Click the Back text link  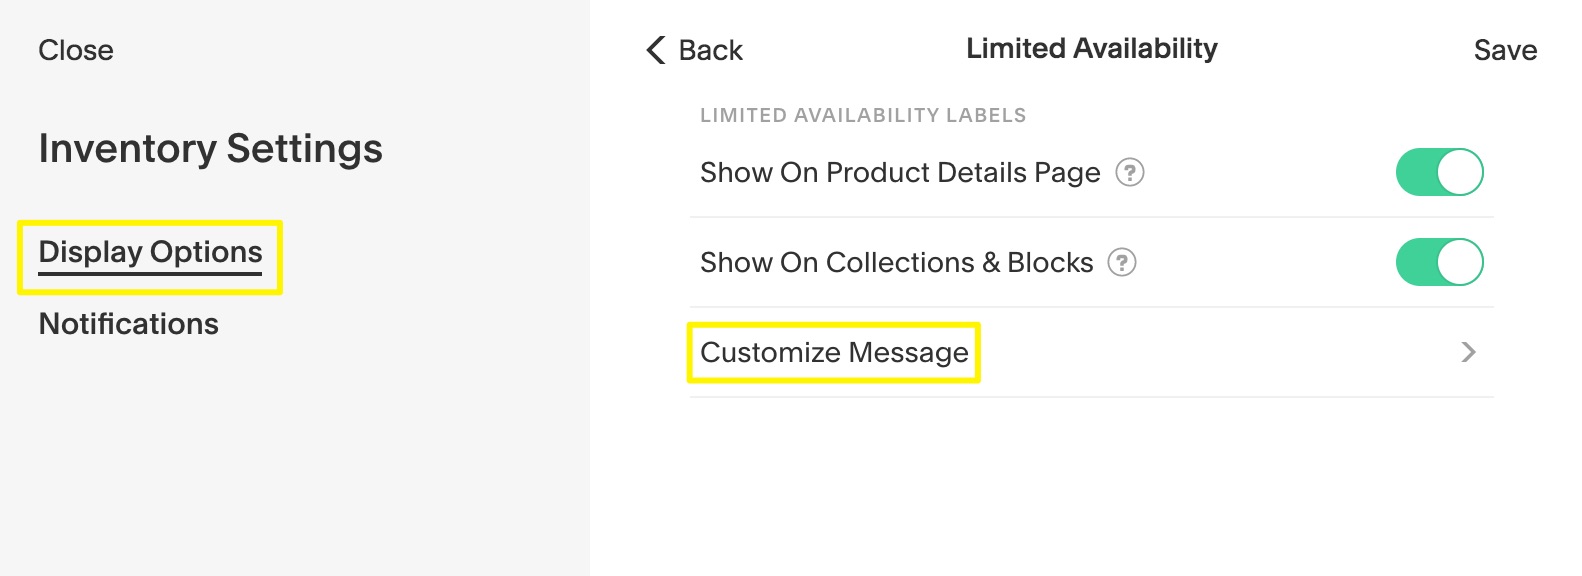[710, 50]
